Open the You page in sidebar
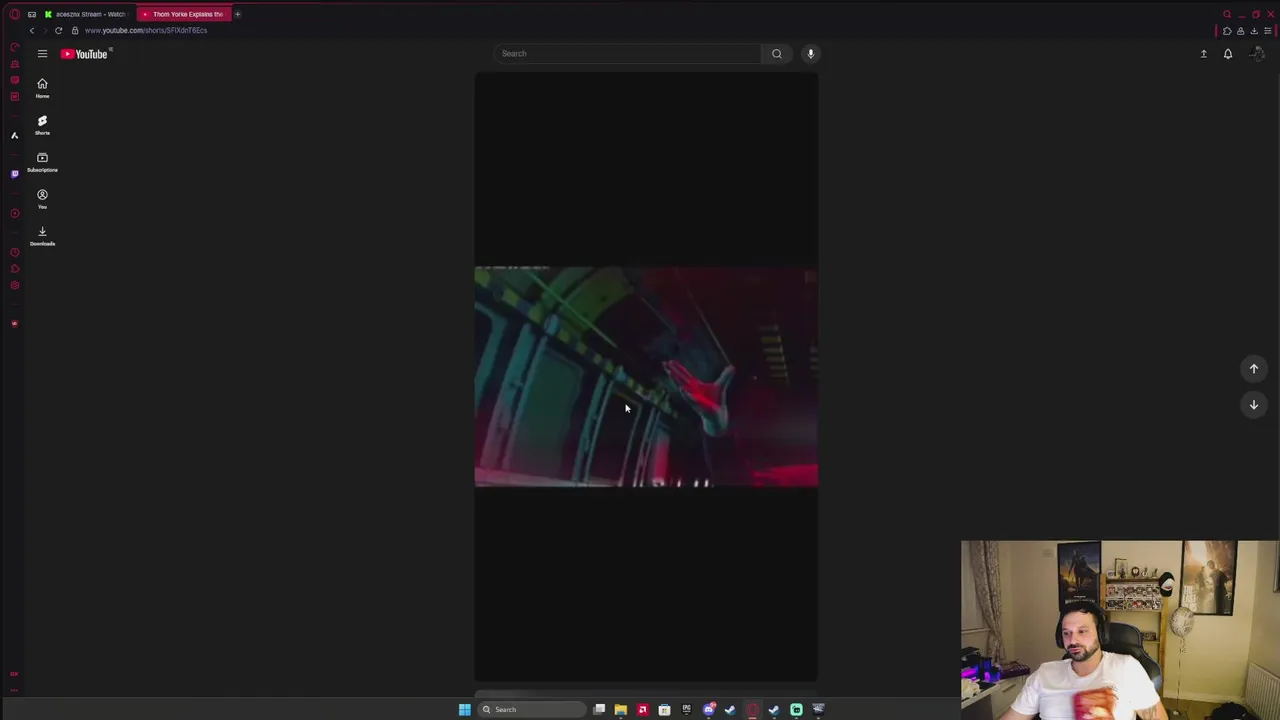The image size is (1280, 720). pos(42,199)
